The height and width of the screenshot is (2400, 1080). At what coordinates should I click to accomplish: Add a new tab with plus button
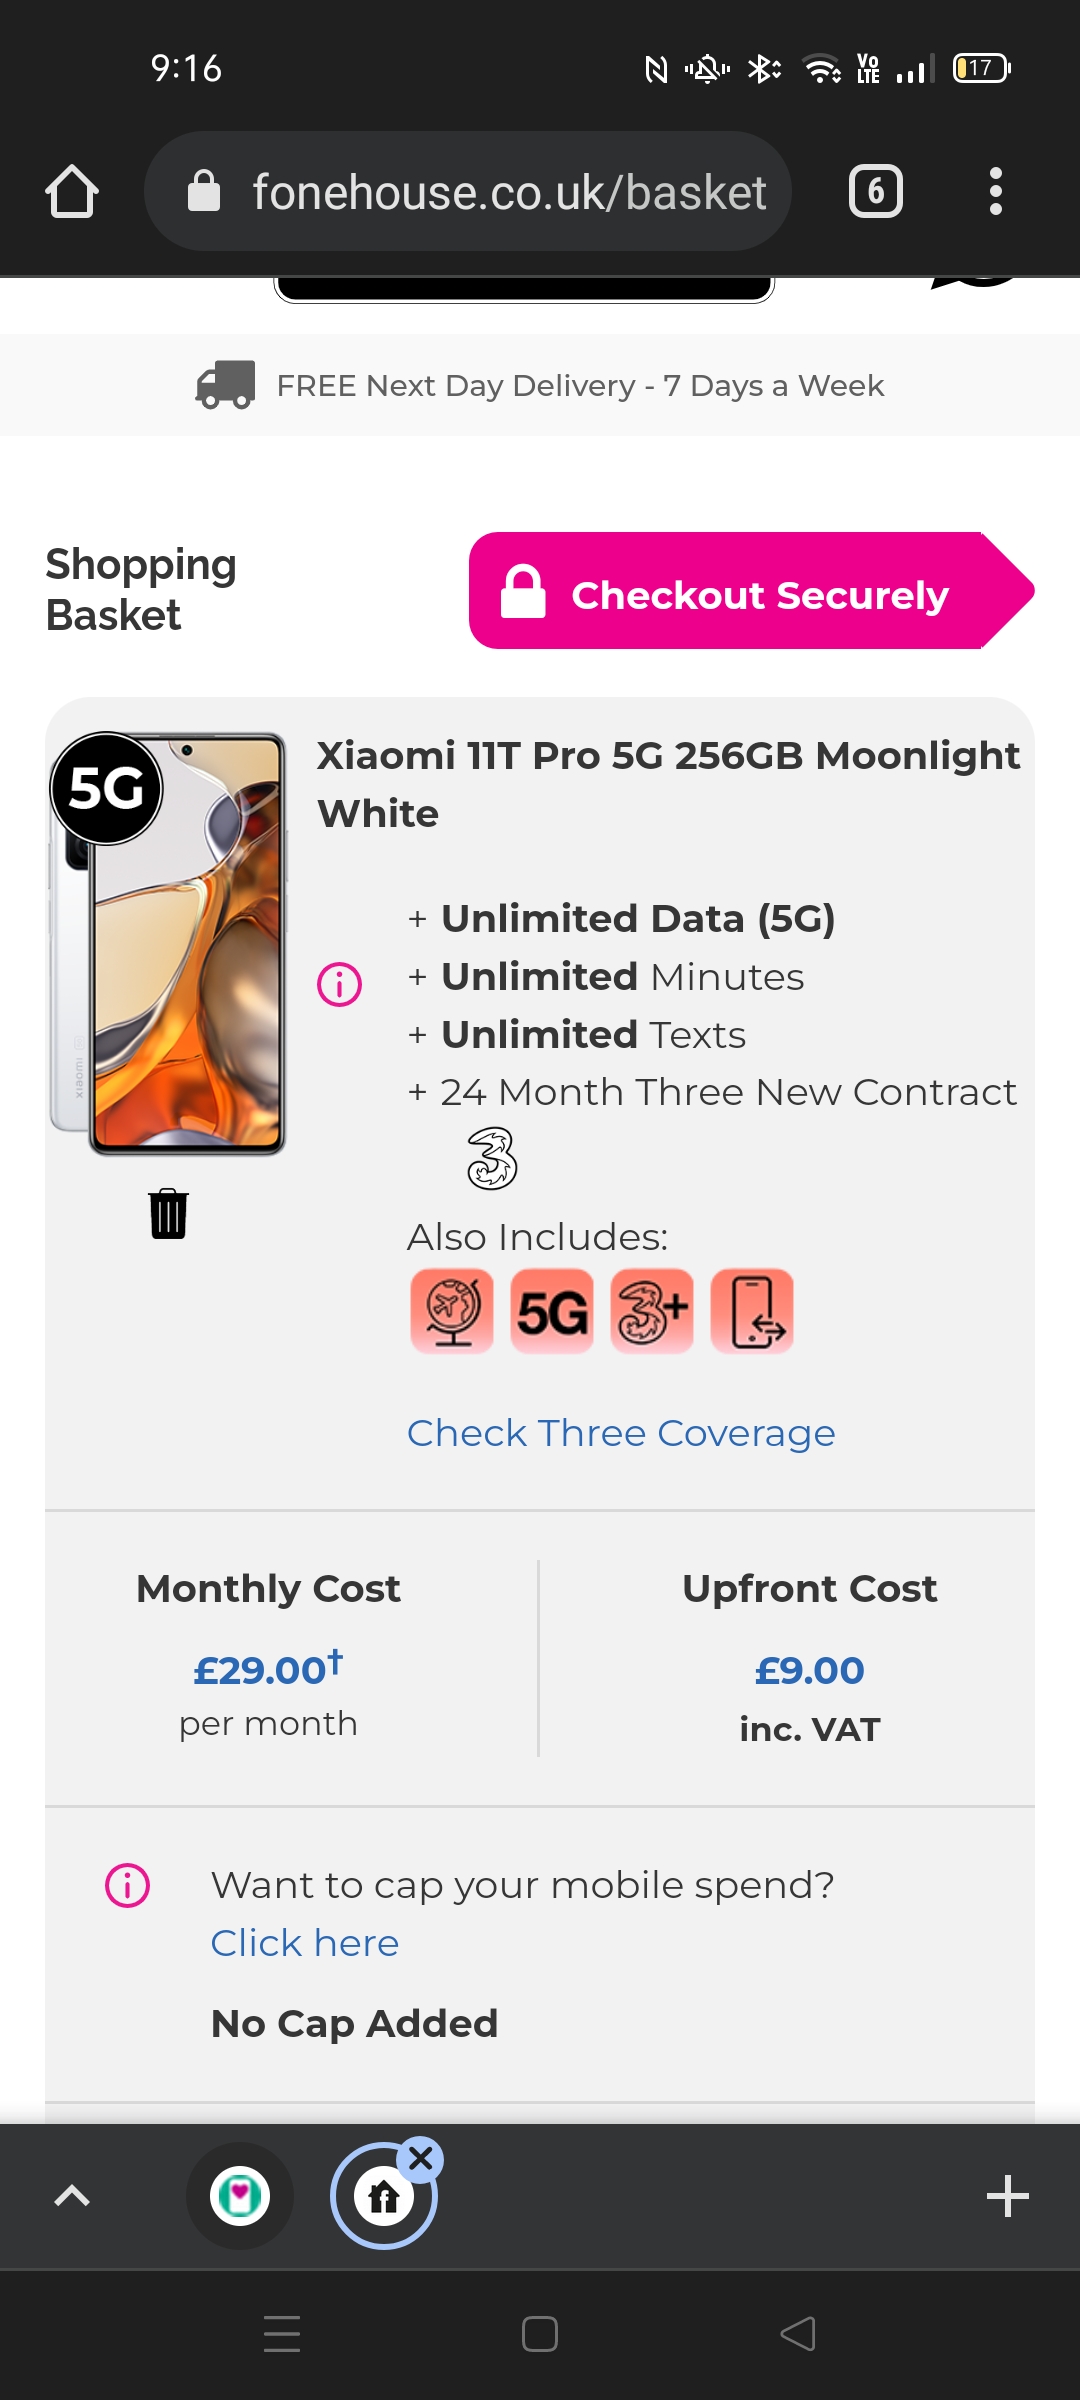point(1007,2196)
